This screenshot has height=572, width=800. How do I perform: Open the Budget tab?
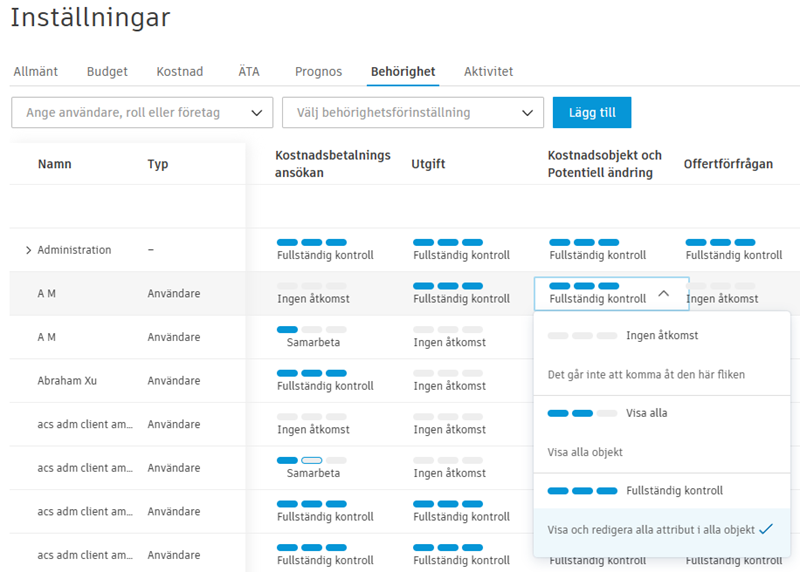107,71
